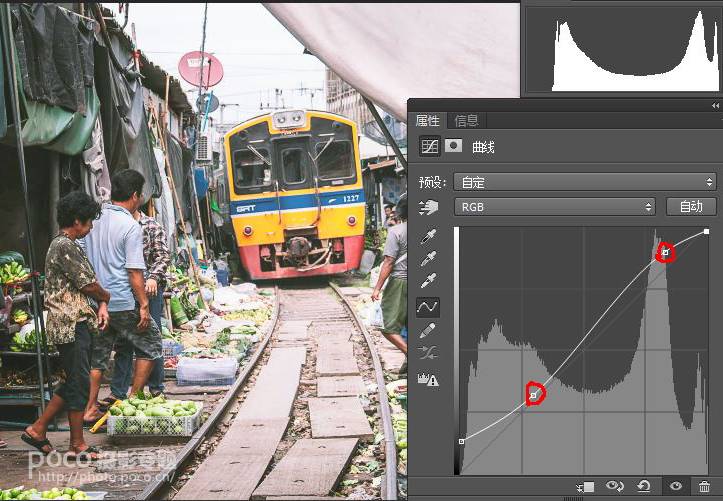723x501 pixels.
Task: Clip adjustment to layer below
Action: click(x=586, y=487)
